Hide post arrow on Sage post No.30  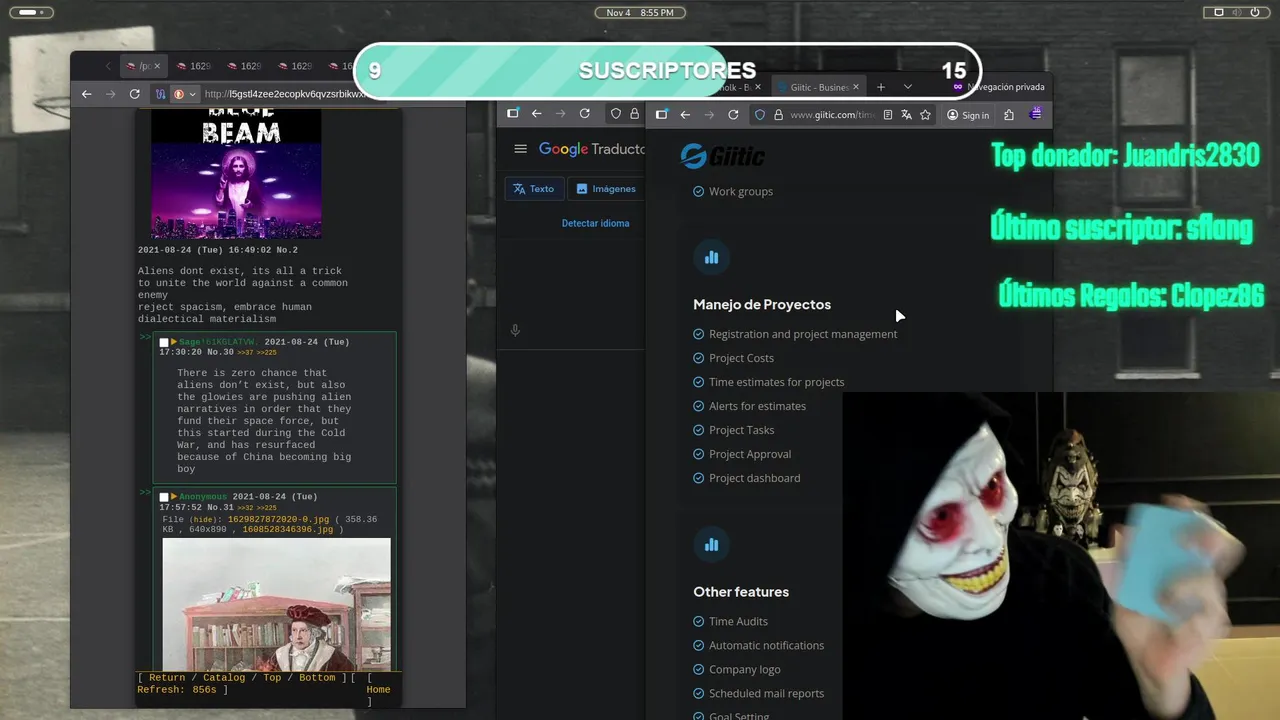(174, 342)
